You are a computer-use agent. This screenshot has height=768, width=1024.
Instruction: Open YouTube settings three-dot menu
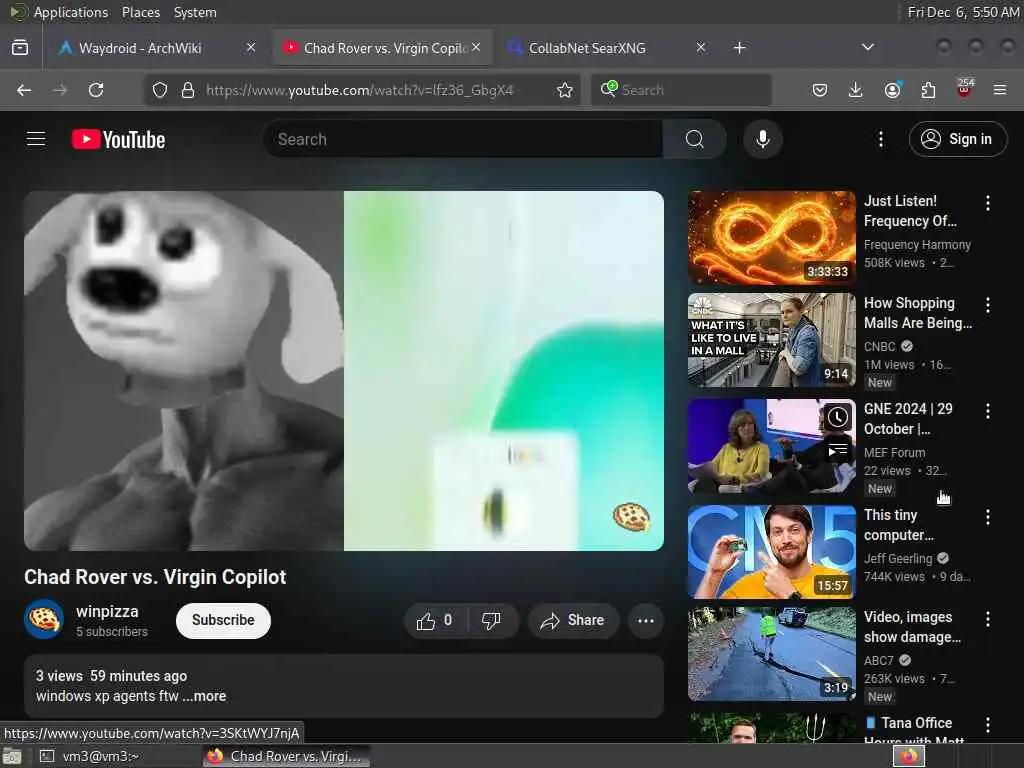pos(880,139)
